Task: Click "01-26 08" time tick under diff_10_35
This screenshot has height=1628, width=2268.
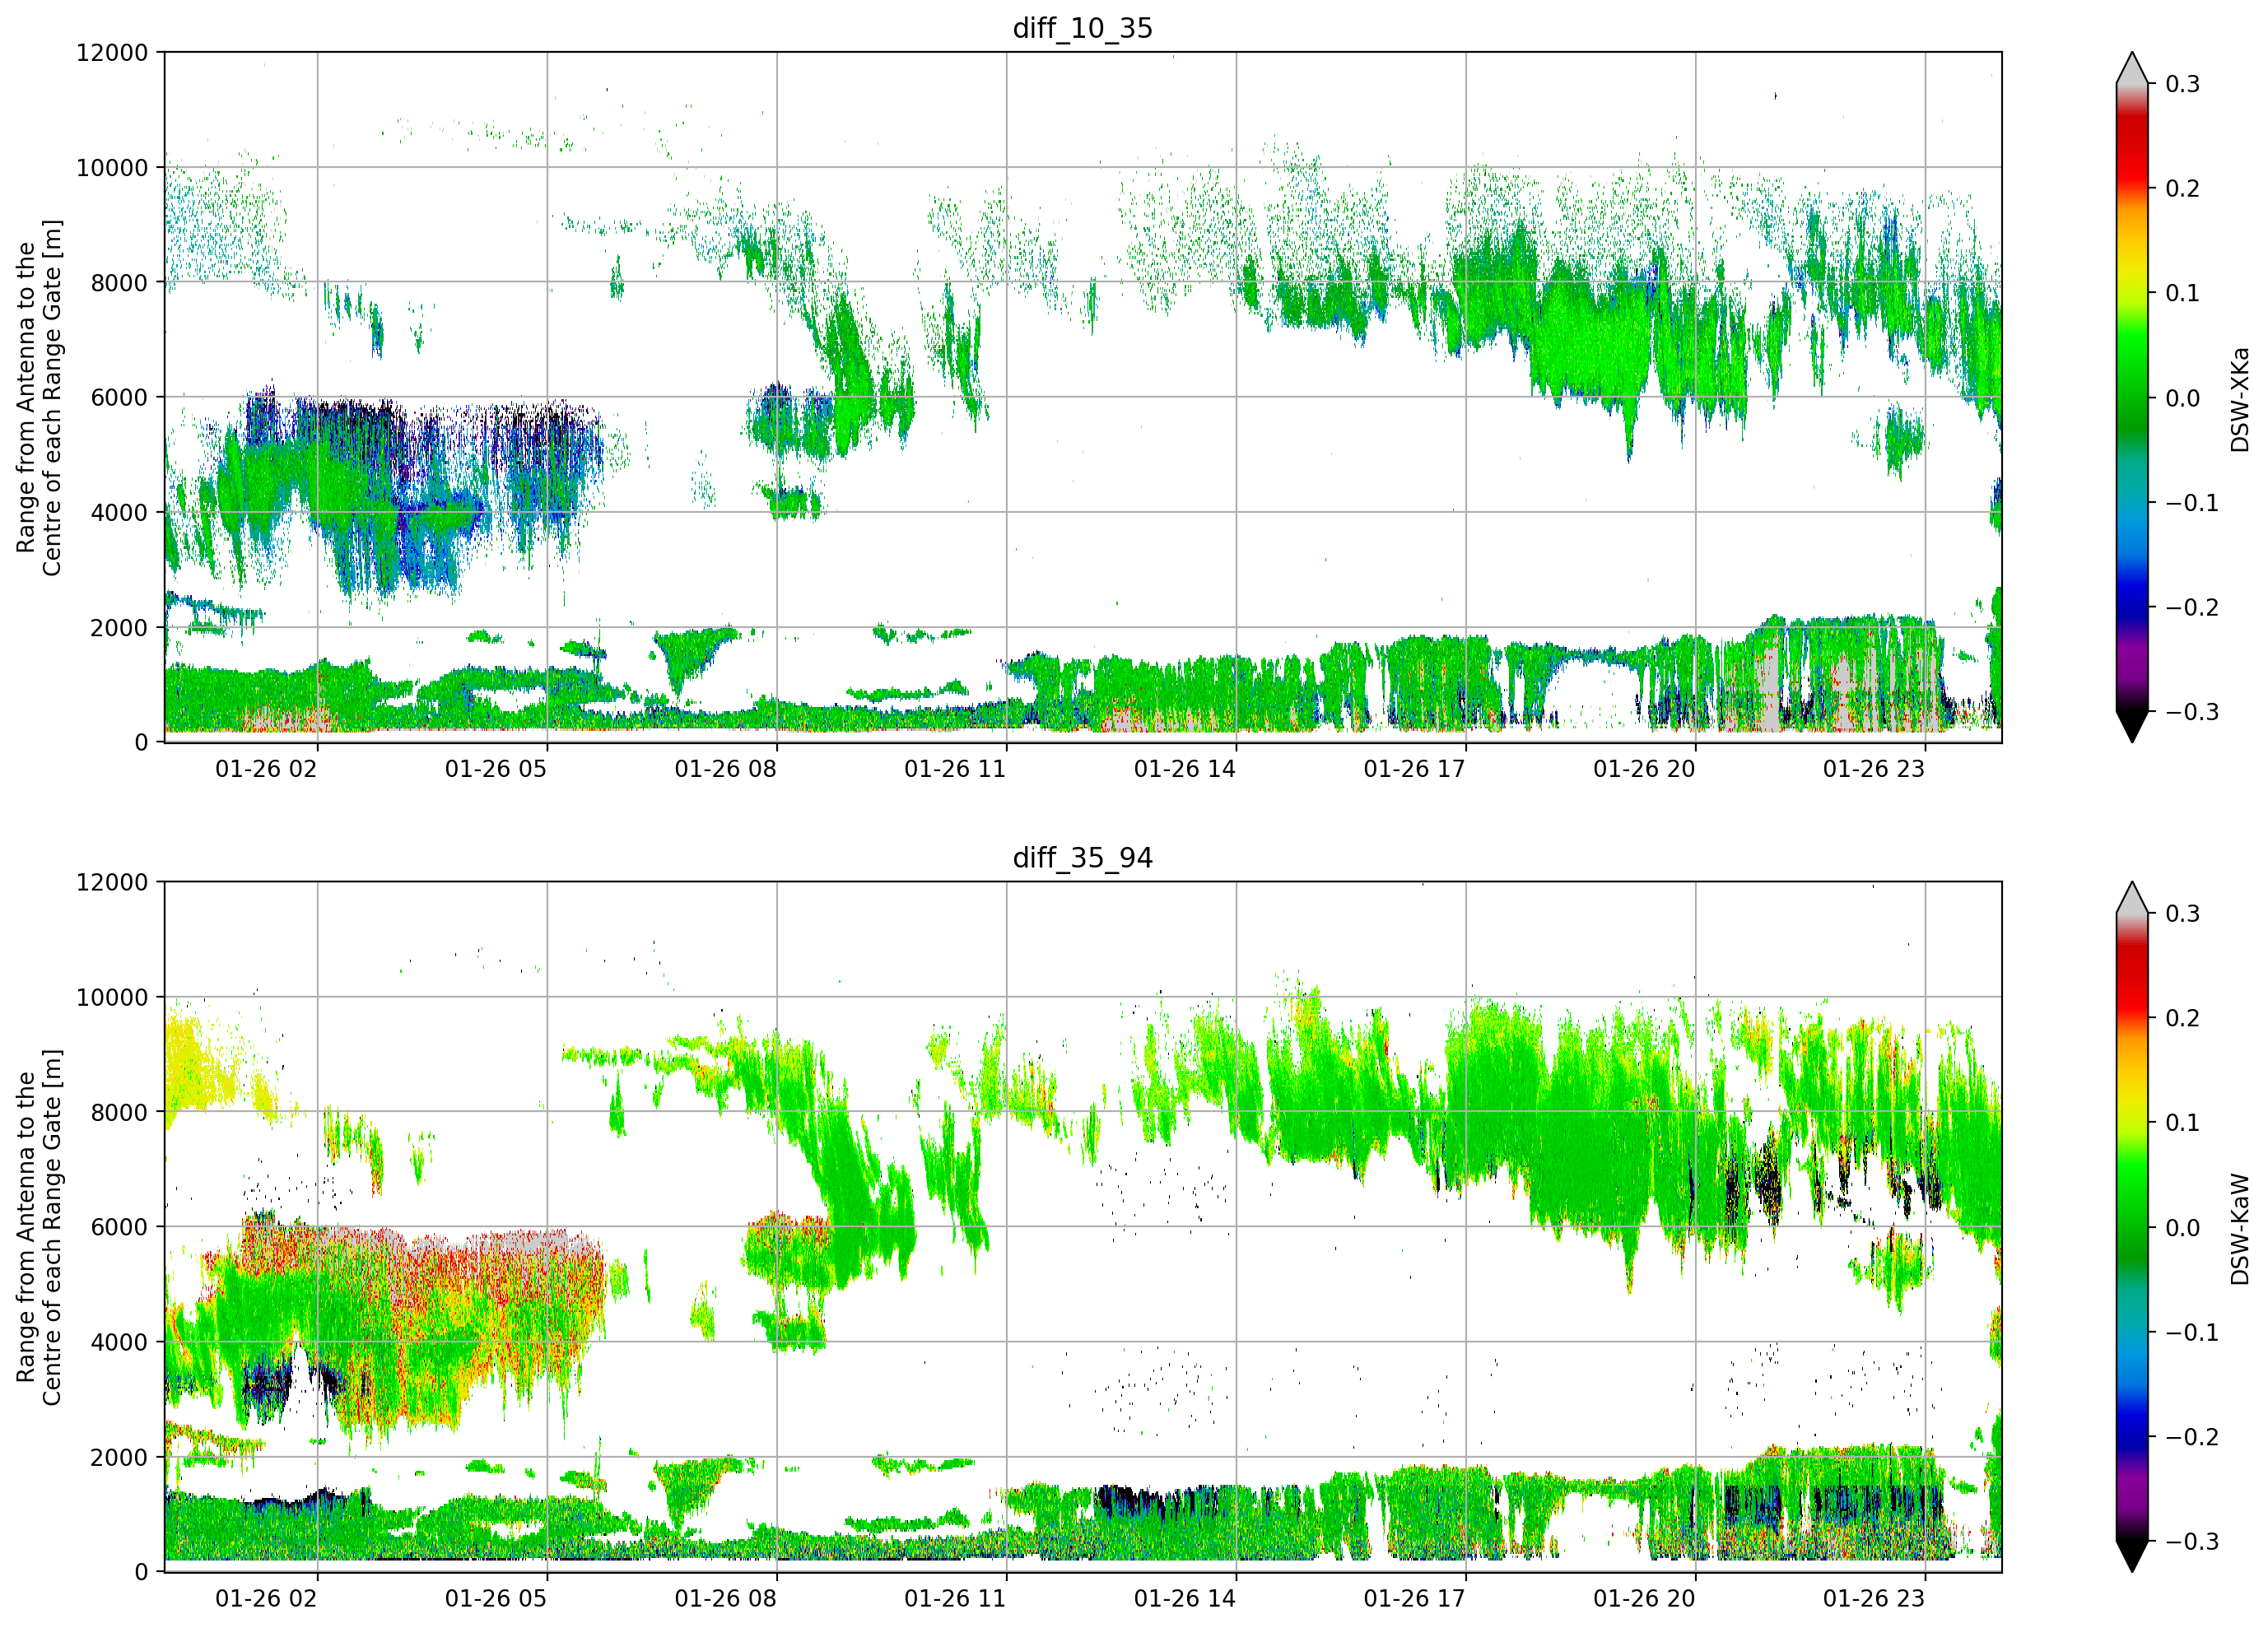Action: 725,769
